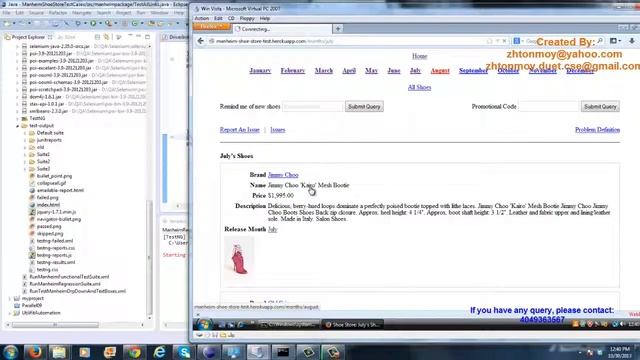640x360 pixels.
Task: Collapse the test-output folder
Action: (18, 126)
